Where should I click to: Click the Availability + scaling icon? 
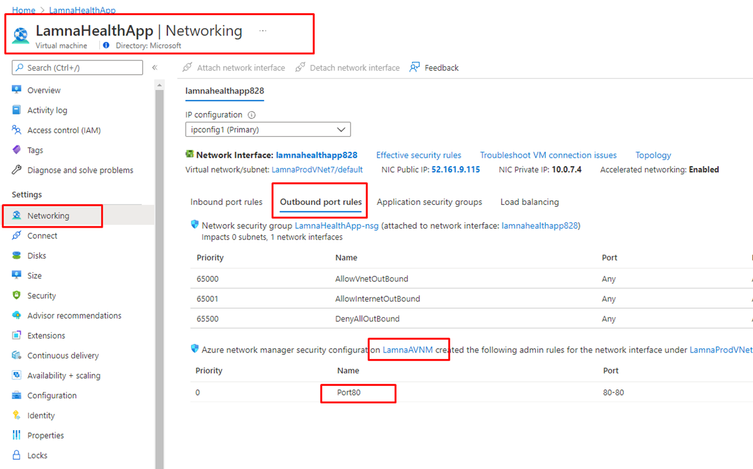[16, 375]
